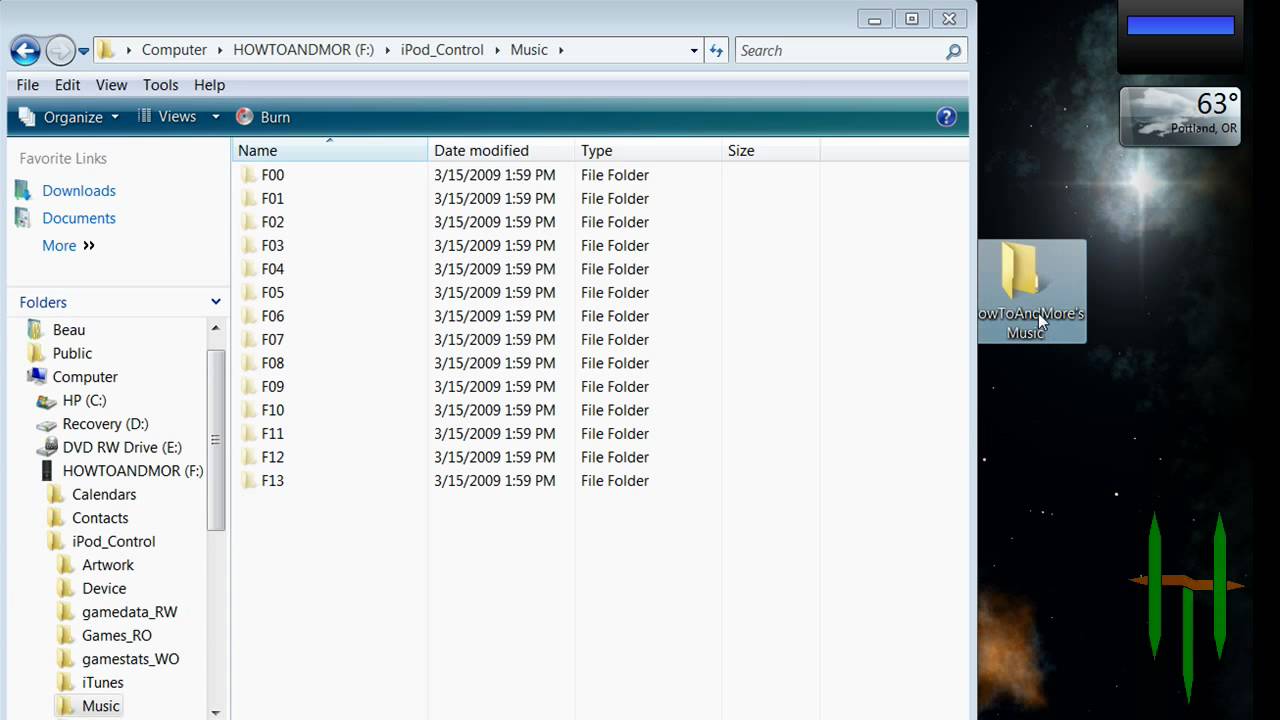Click the search magnifier icon
Viewport: 1280px width, 720px height.
[x=953, y=51]
